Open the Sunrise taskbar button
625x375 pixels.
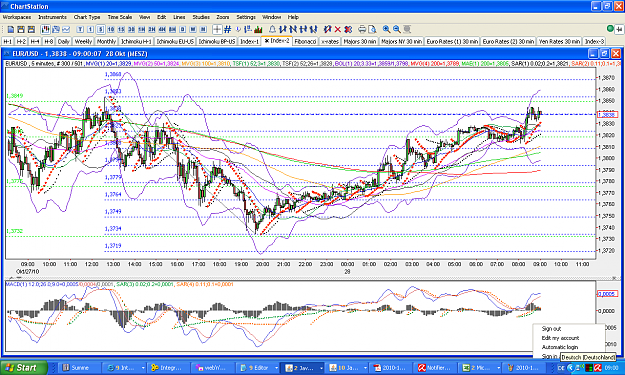pos(79,368)
